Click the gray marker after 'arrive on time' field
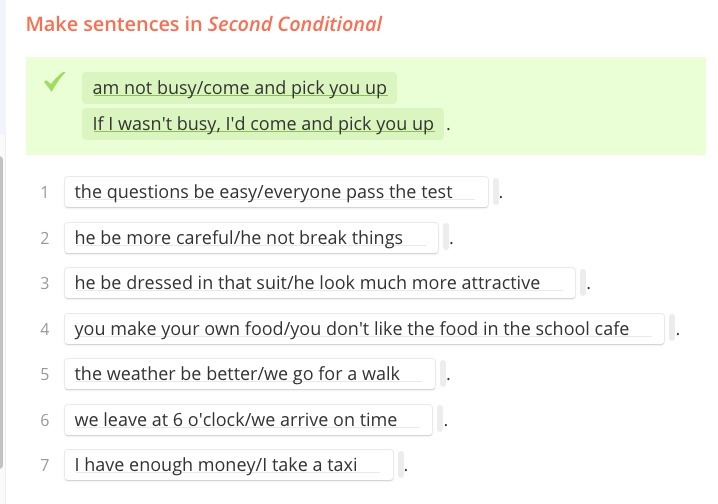 click(438, 420)
